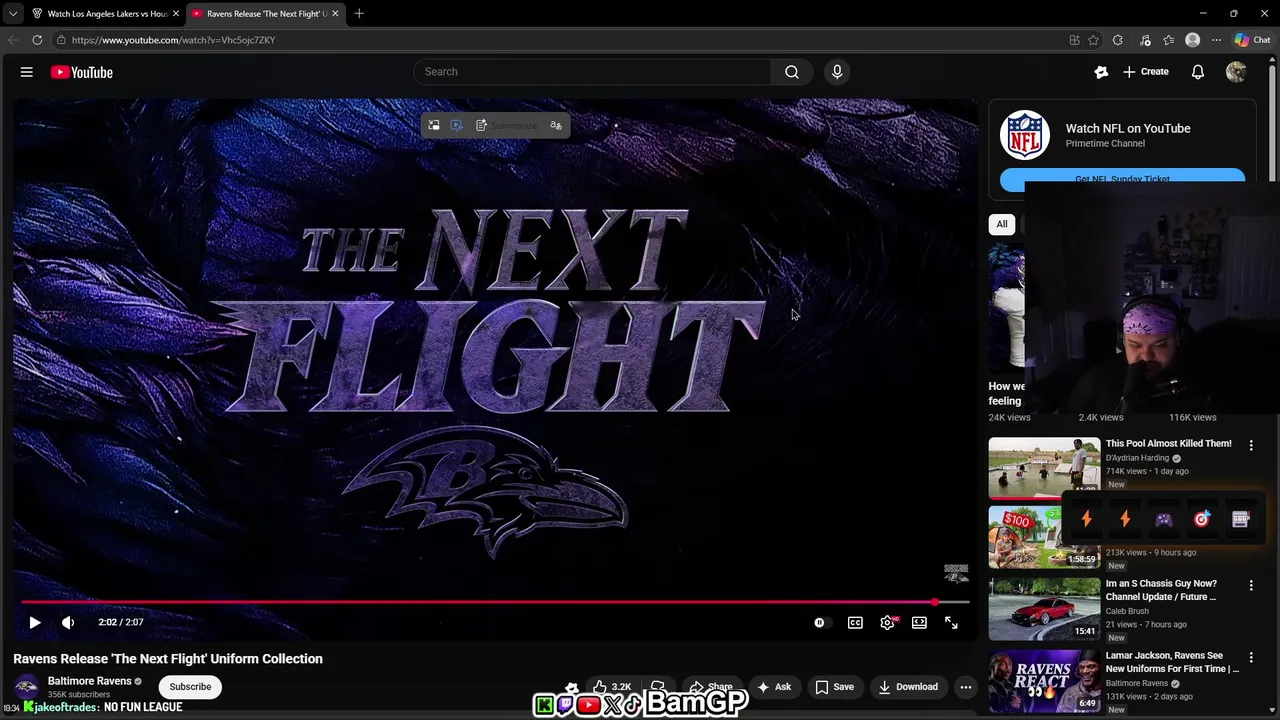Open browser Settings and more ellipsis
The image size is (1280, 720).
(1216, 40)
